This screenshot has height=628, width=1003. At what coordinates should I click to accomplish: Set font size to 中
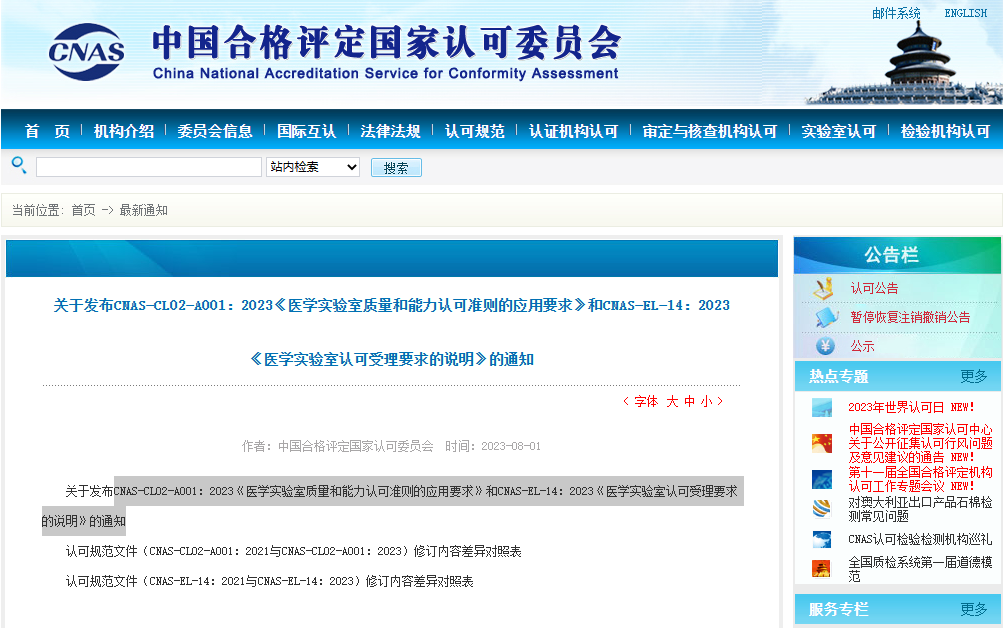click(689, 401)
